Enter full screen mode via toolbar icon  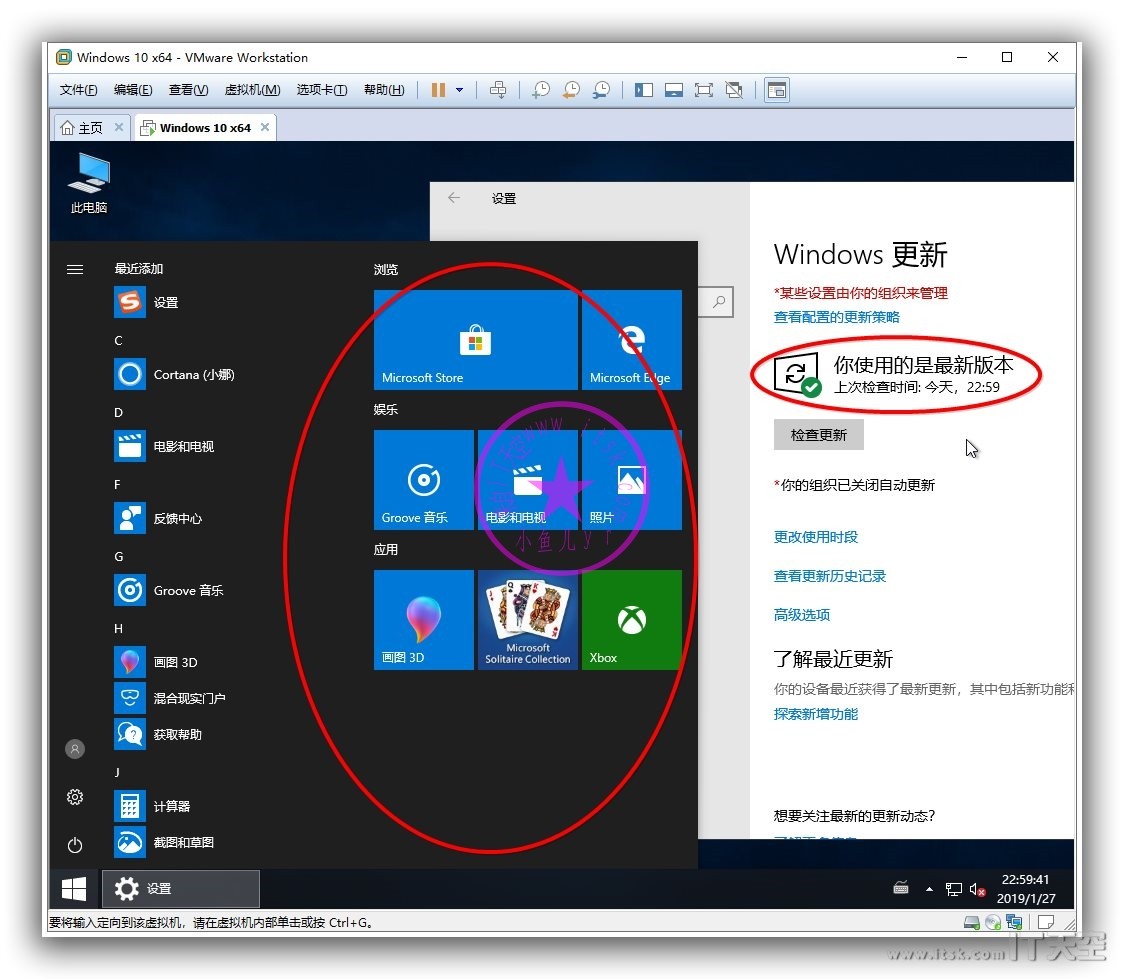tap(704, 90)
